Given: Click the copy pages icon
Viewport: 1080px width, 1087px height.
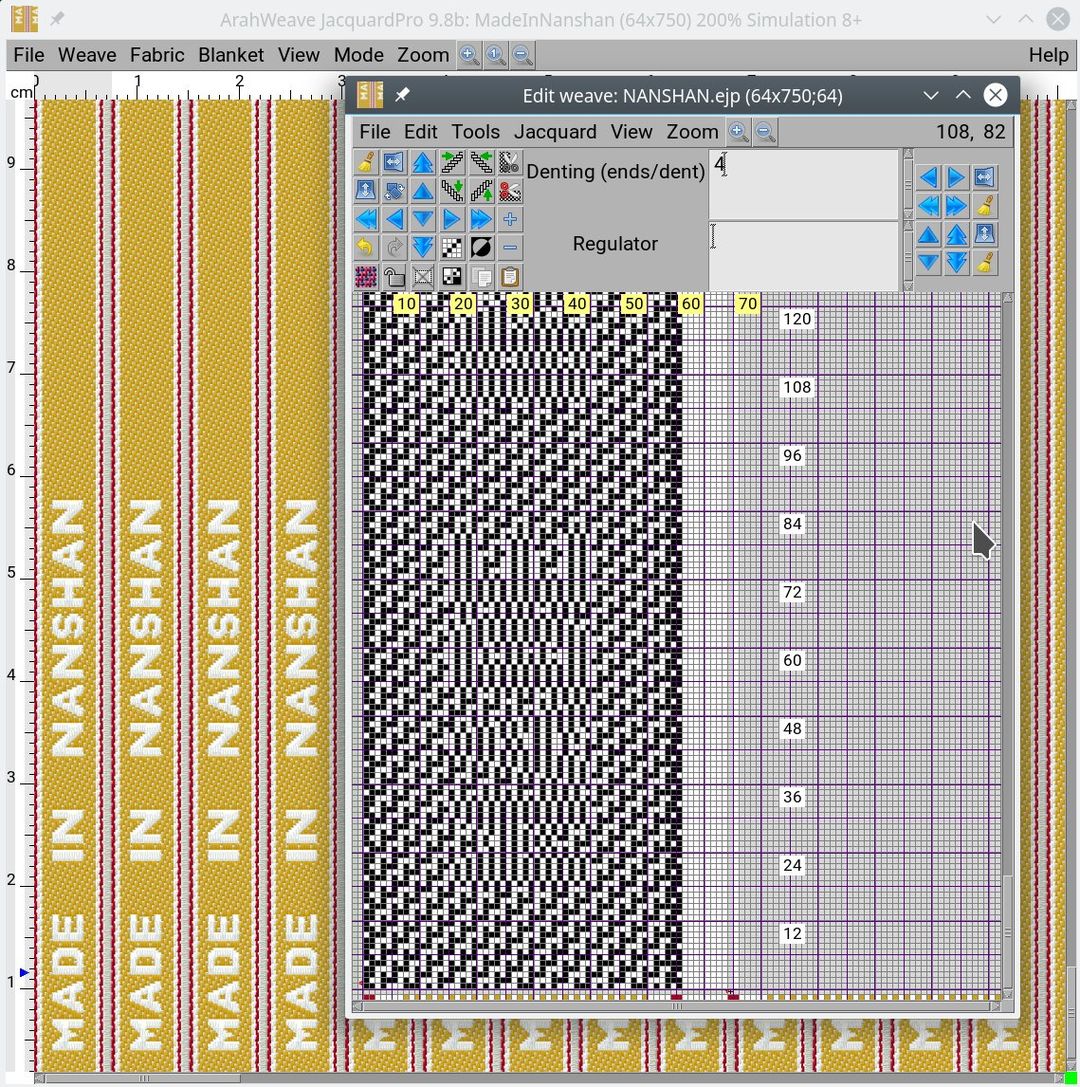Looking at the screenshot, I should point(481,277).
